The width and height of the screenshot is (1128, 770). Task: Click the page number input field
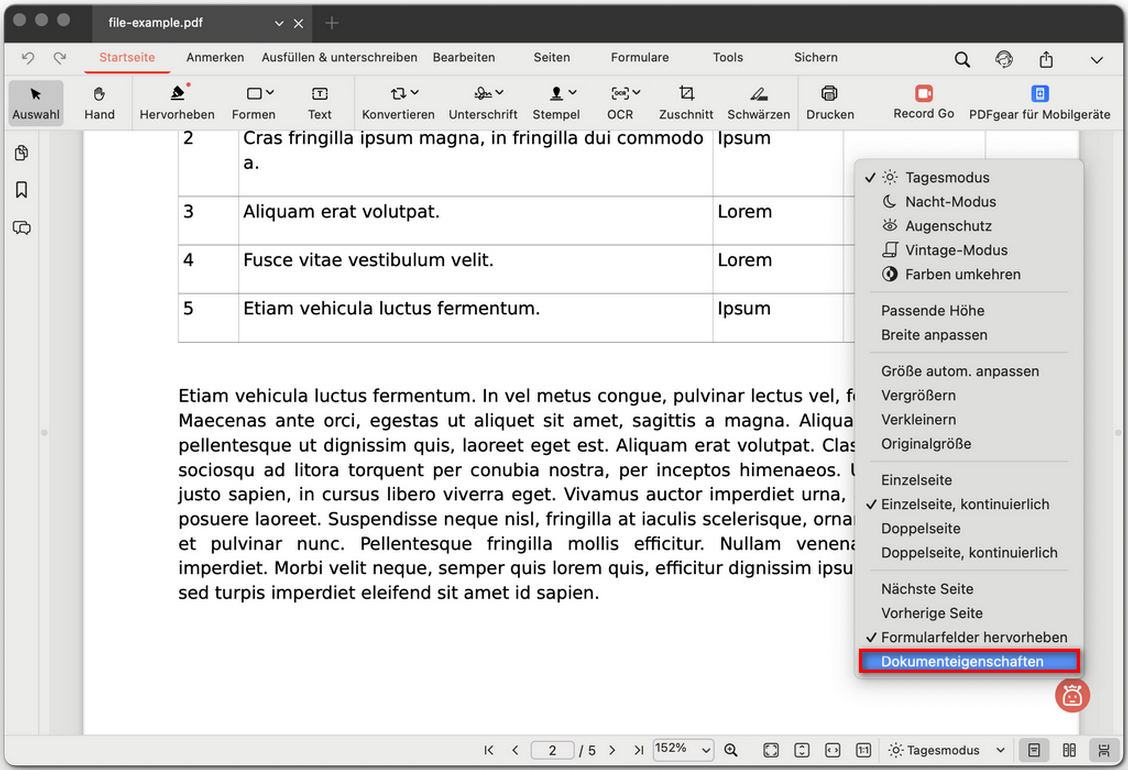tap(553, 750)
